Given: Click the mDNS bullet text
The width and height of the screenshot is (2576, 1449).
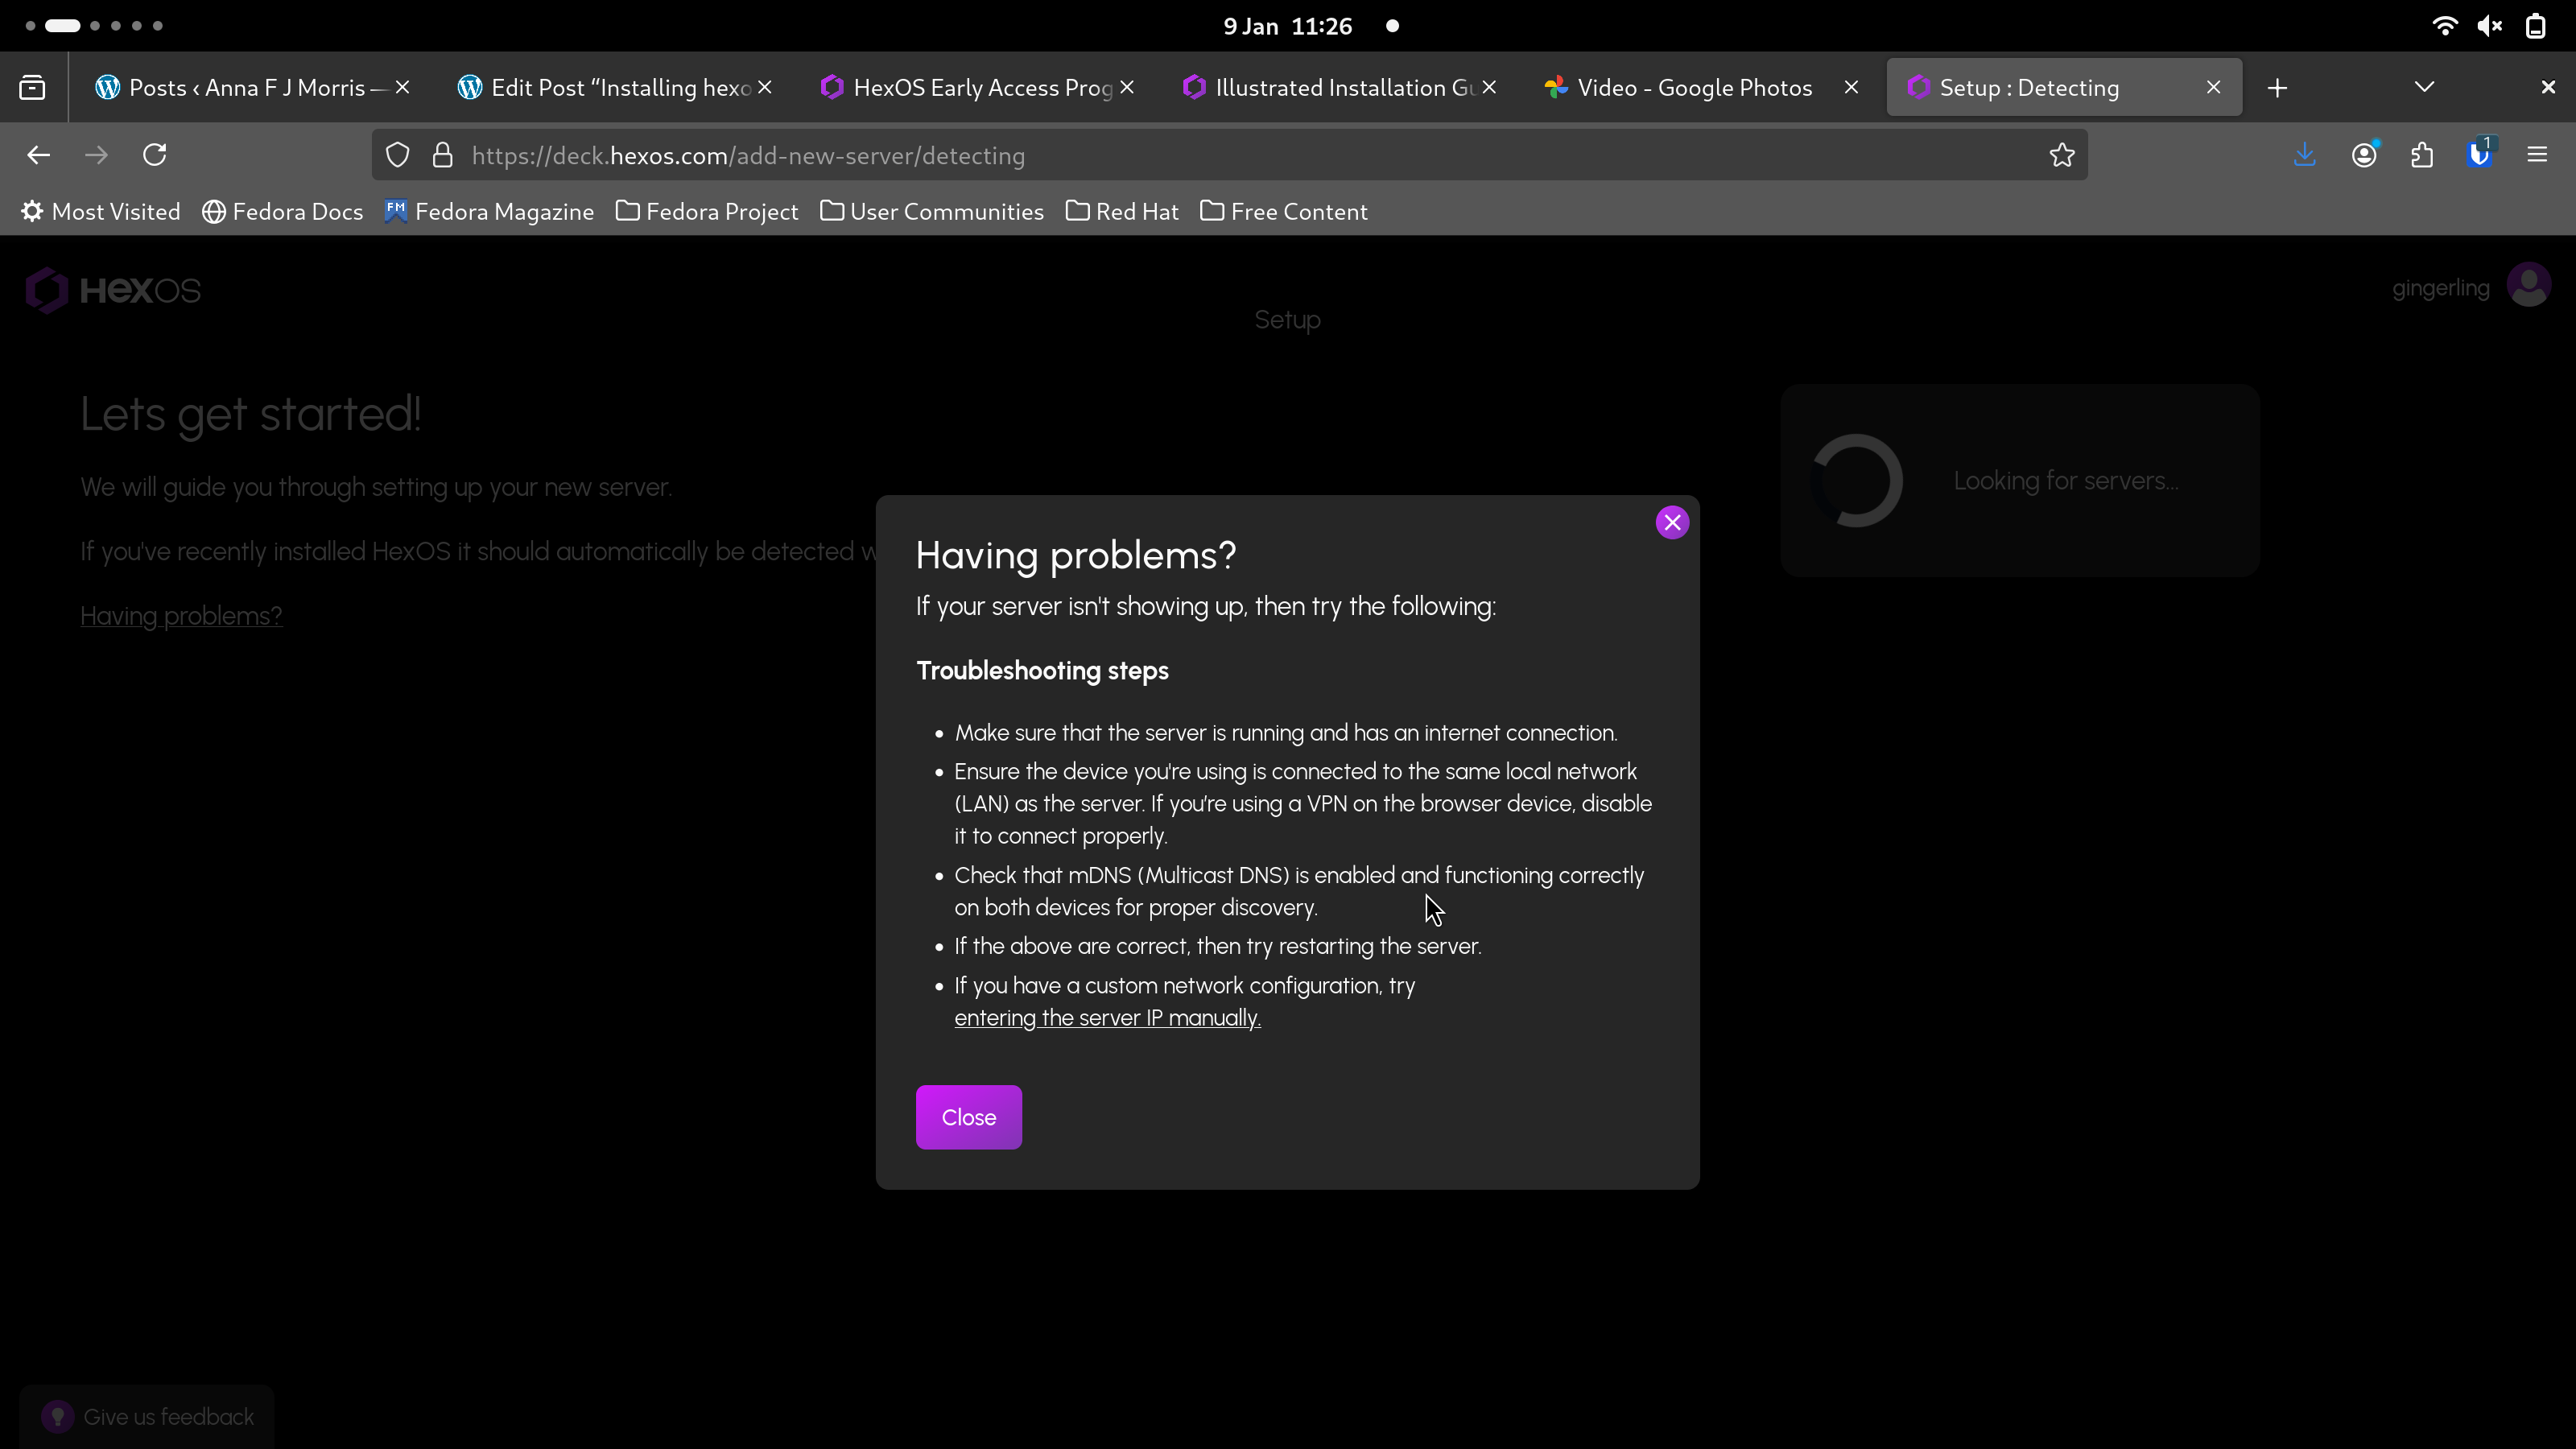Looking at the screenshot, I should coord(1298,891).
